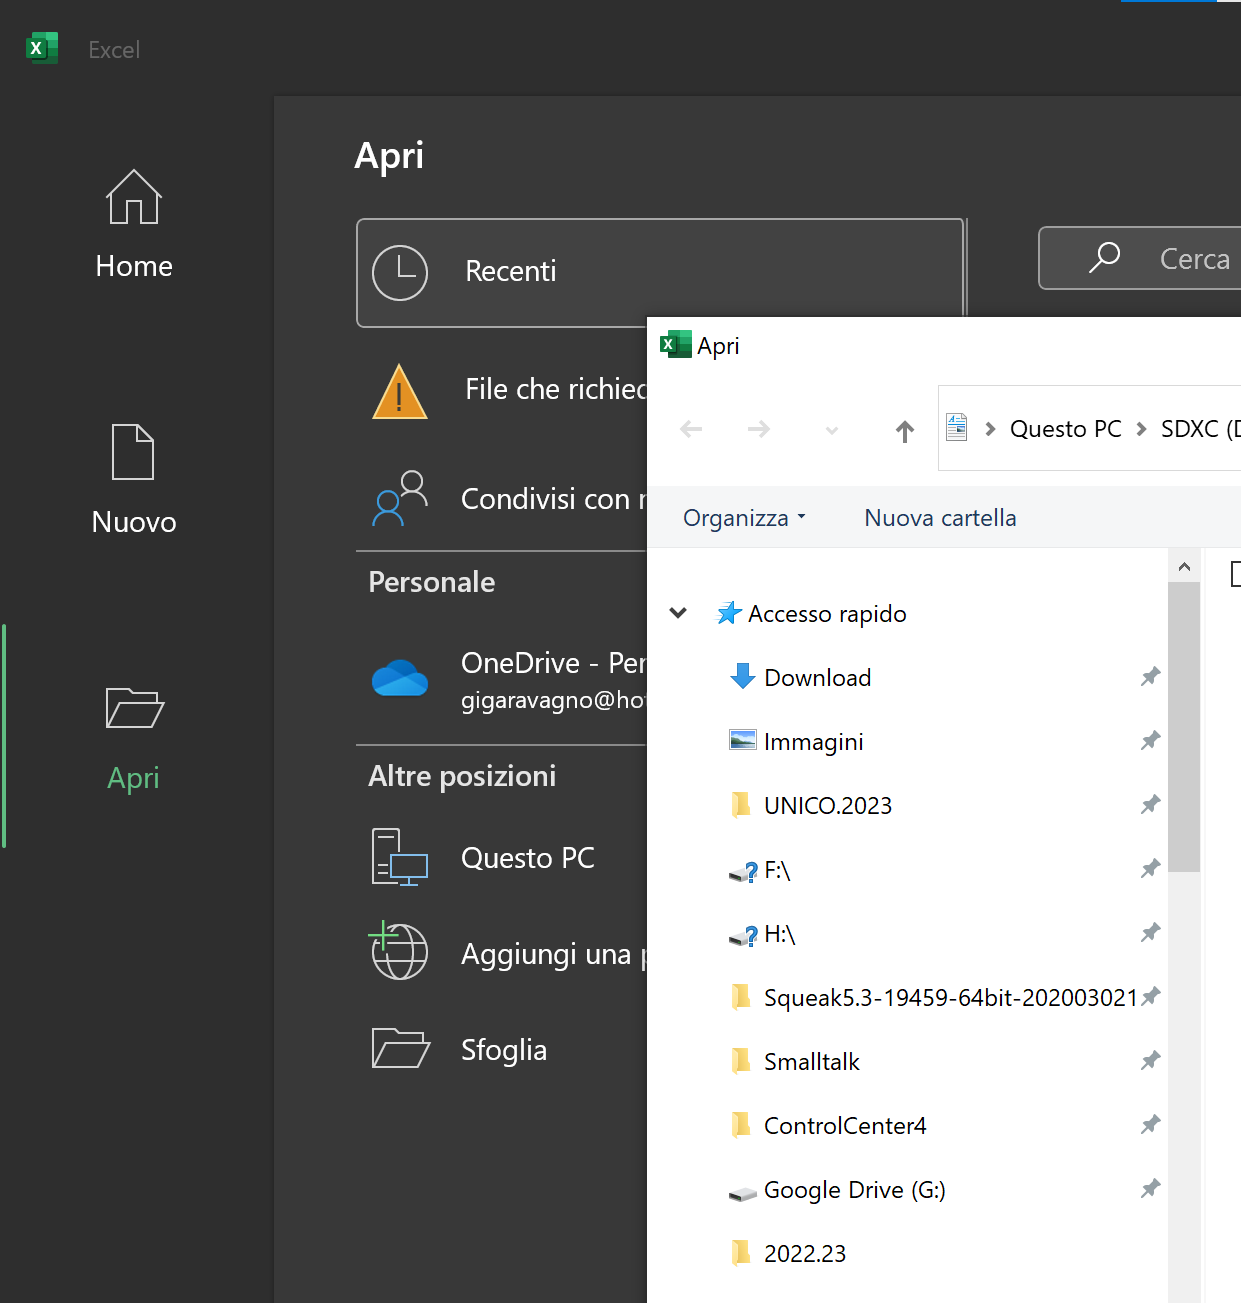Click the navigation pane scrollbar thumb

tap(1184, 727)
